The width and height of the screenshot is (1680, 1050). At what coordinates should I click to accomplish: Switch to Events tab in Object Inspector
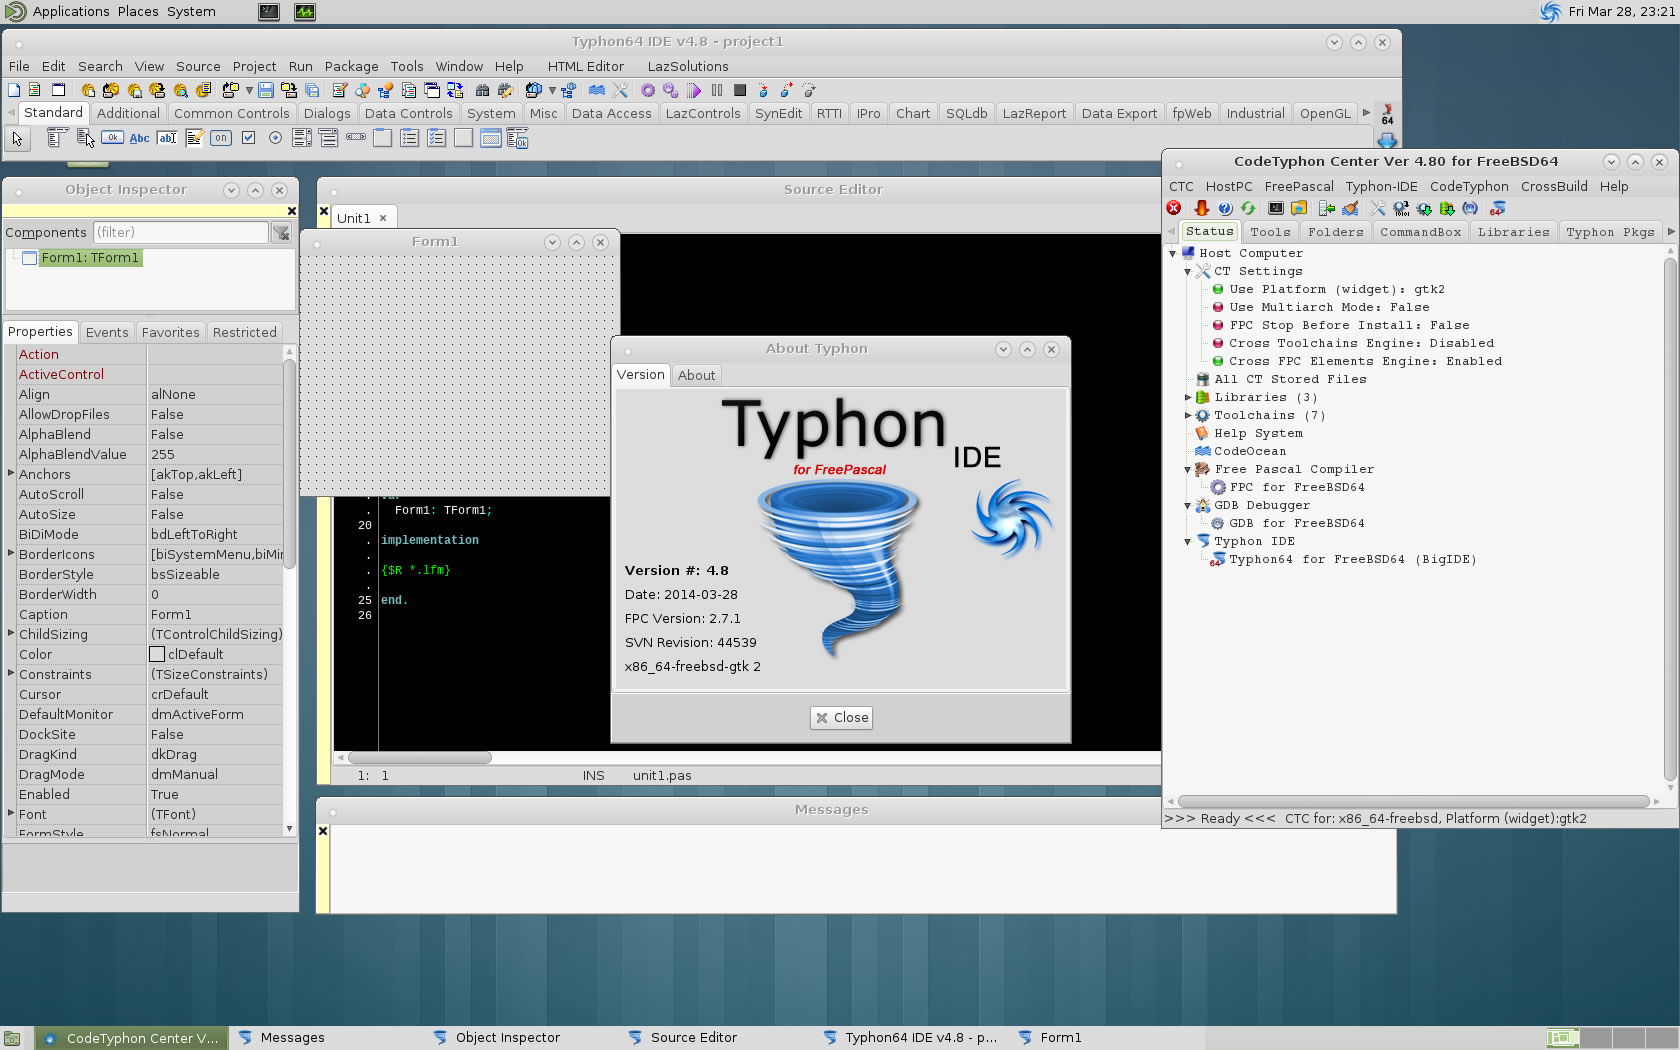pos(107,332)
